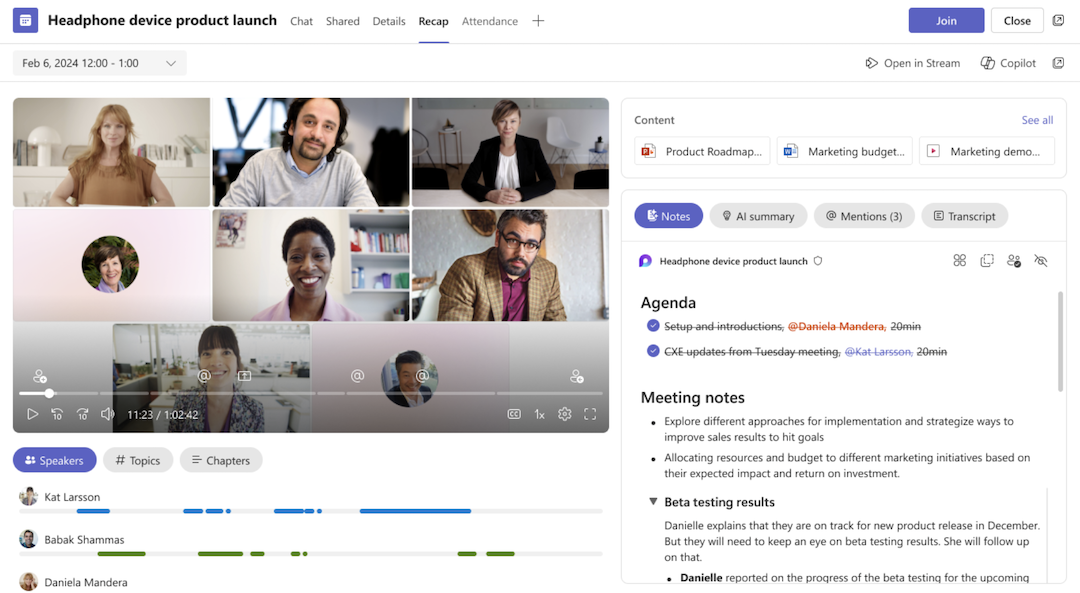Switch to the Attendance tab
Viewport: 1080px width, 593px height.
[x=489, y=21]
